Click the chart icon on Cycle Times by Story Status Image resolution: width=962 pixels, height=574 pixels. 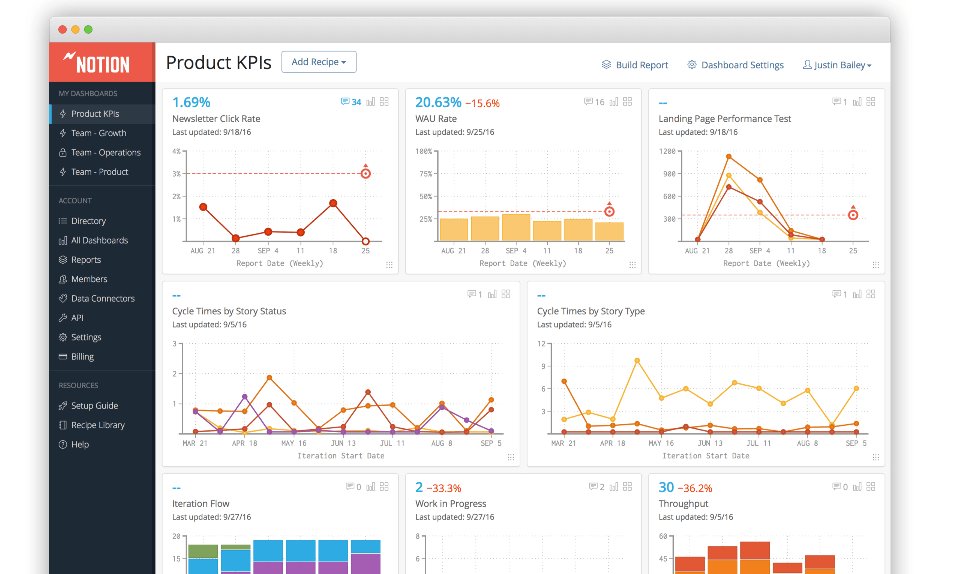tap(492, 294)
